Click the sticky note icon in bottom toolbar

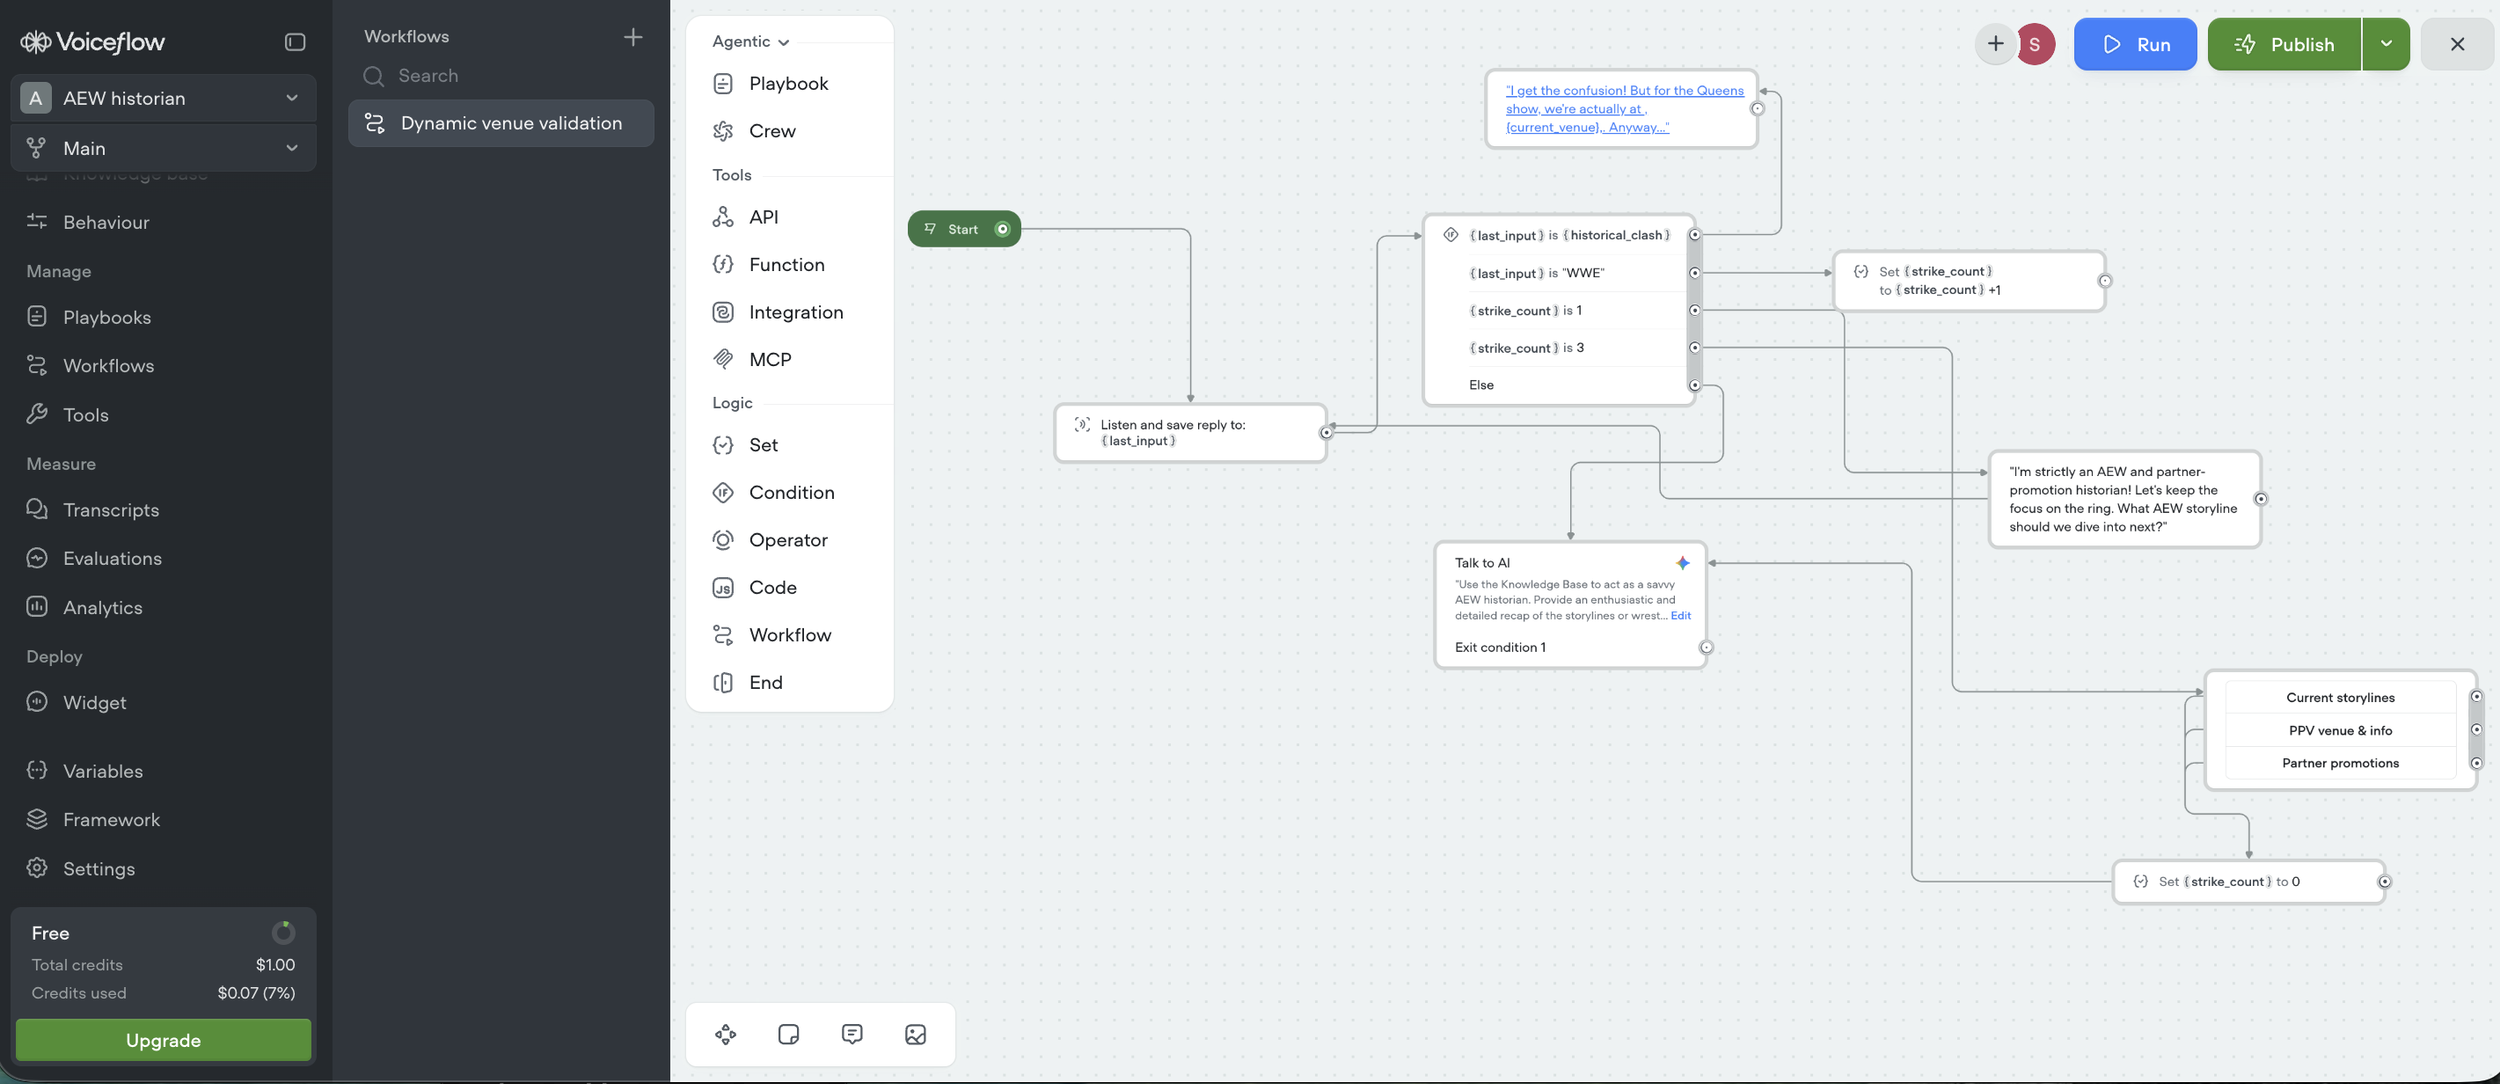[789, 1035]
